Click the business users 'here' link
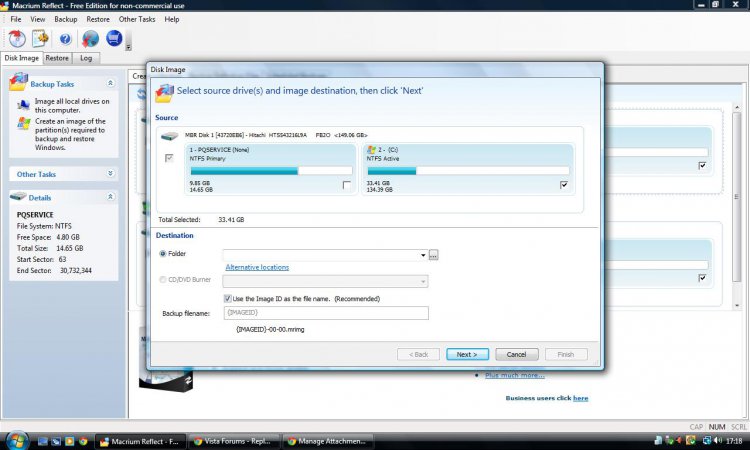This screenshot has height=450, width=750. click(580, 398)
